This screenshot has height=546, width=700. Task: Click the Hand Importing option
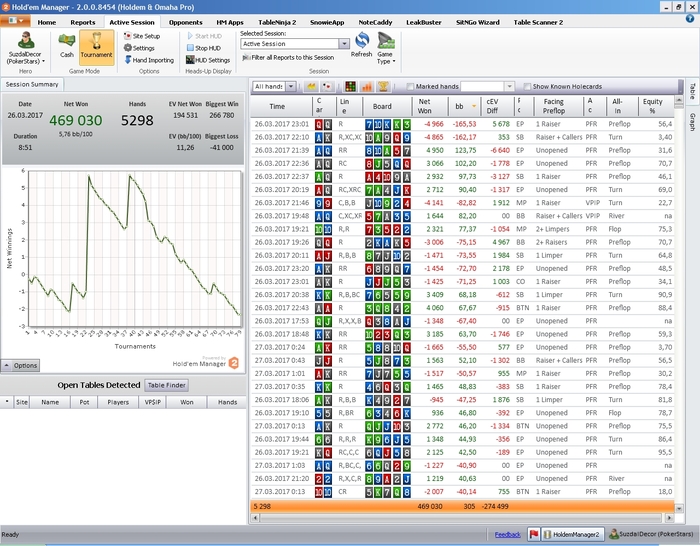[147, 60]
